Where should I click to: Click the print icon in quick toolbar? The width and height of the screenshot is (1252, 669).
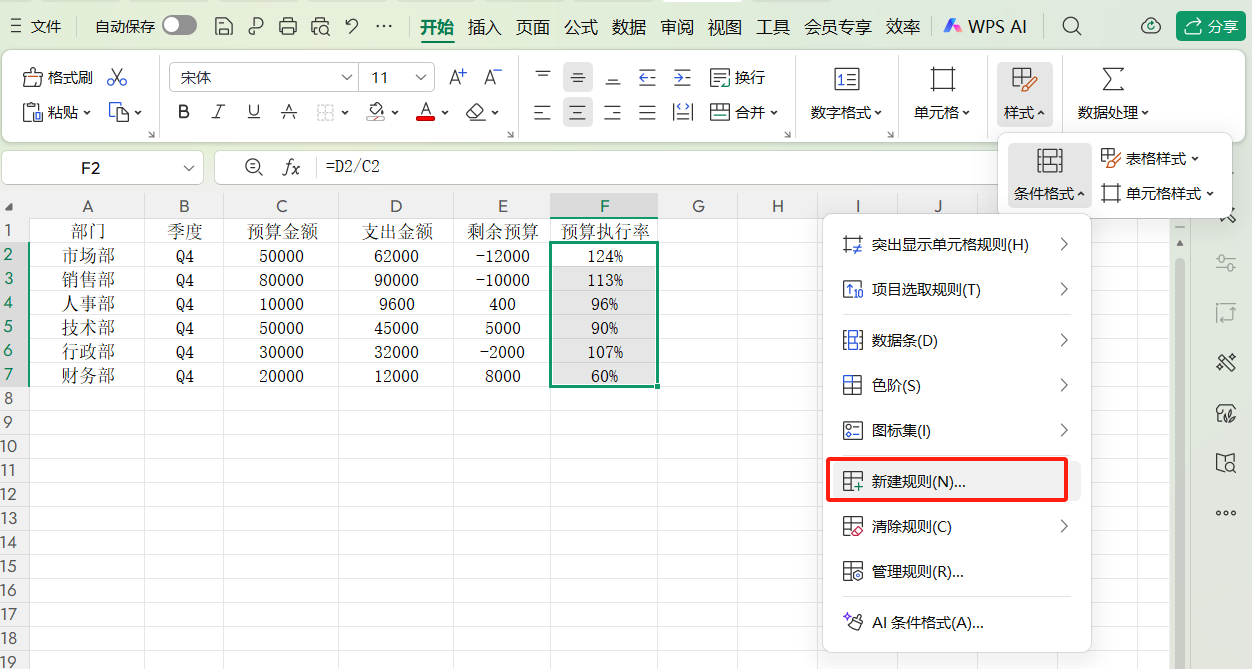coord(288,27)
